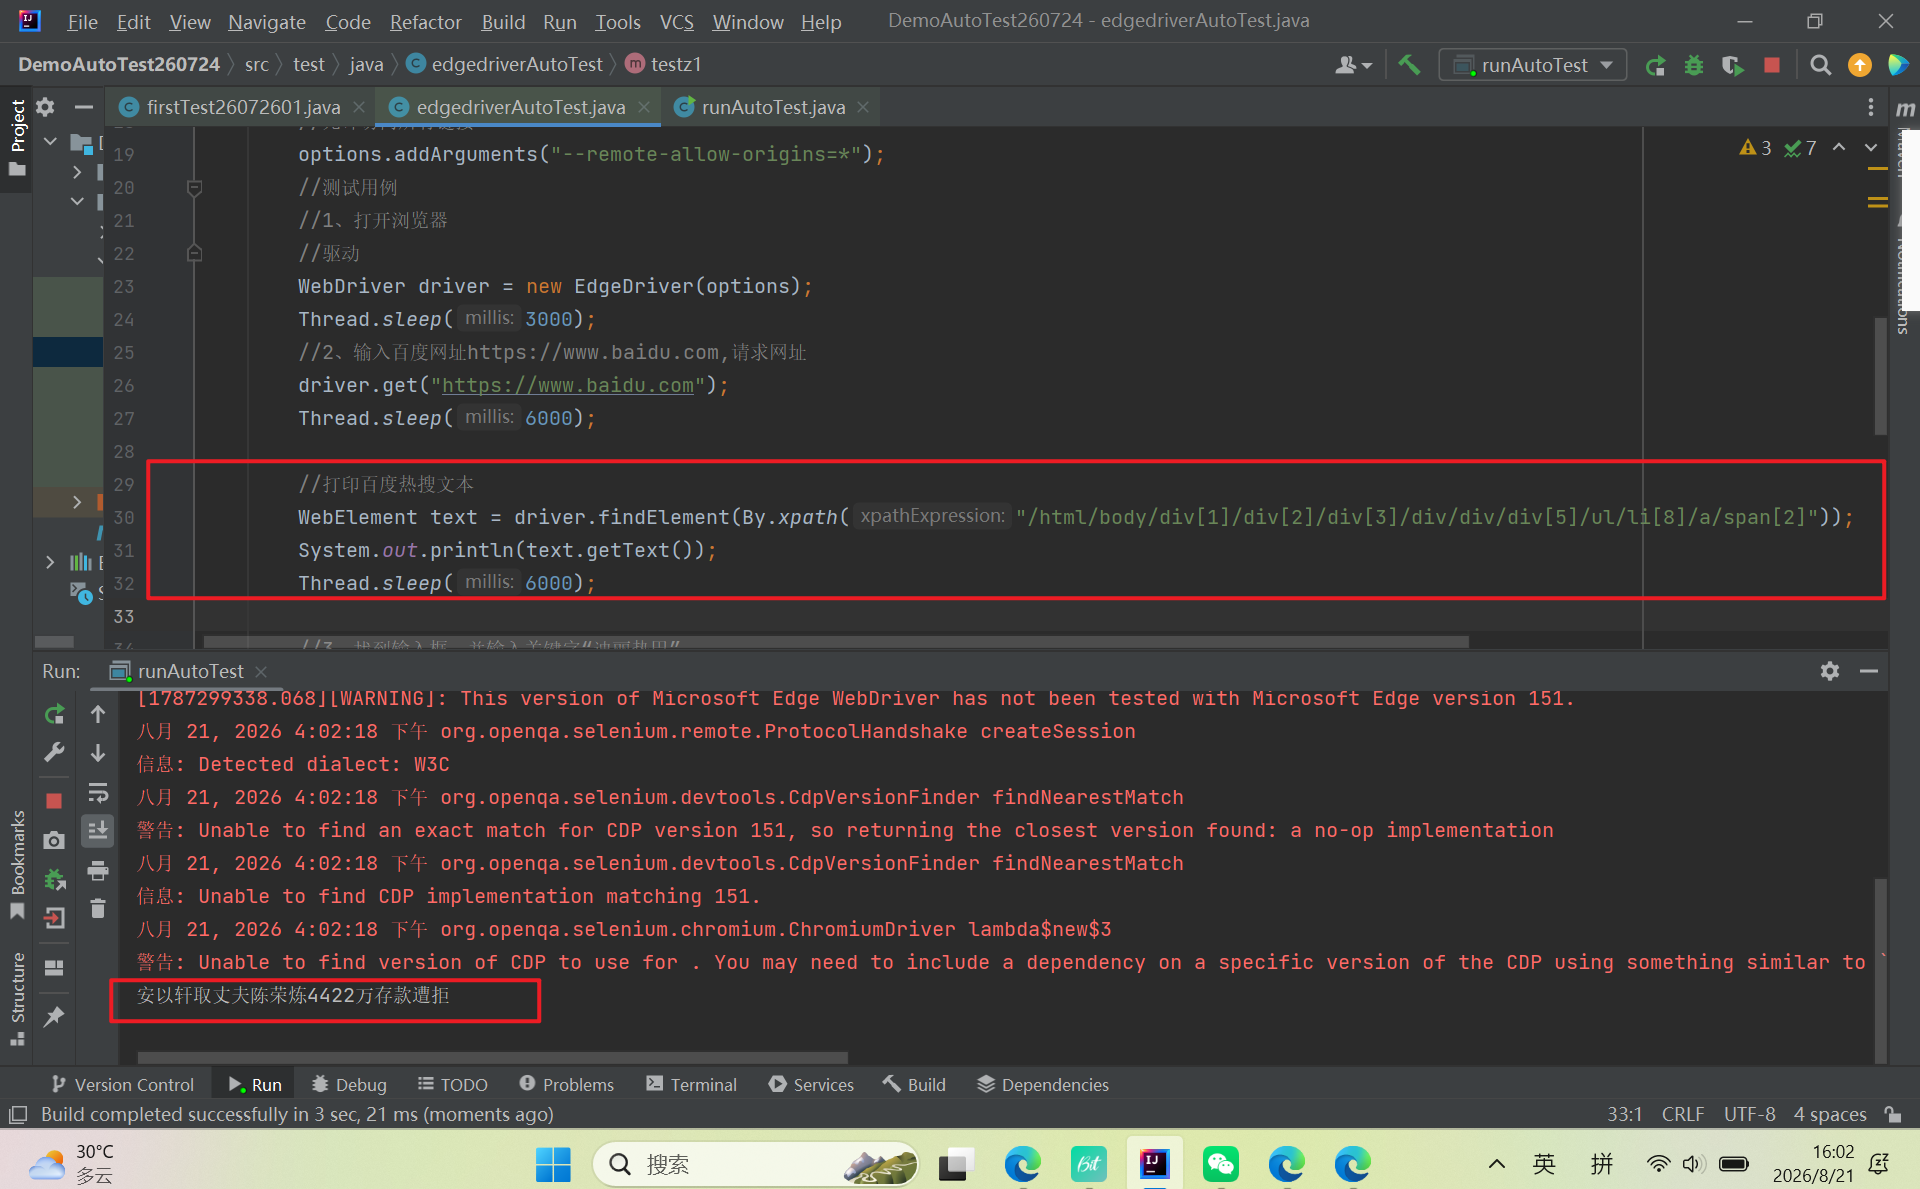Screen dimensions: 1920x1189
Task: Expand the second project tree node
Action: 77,172
